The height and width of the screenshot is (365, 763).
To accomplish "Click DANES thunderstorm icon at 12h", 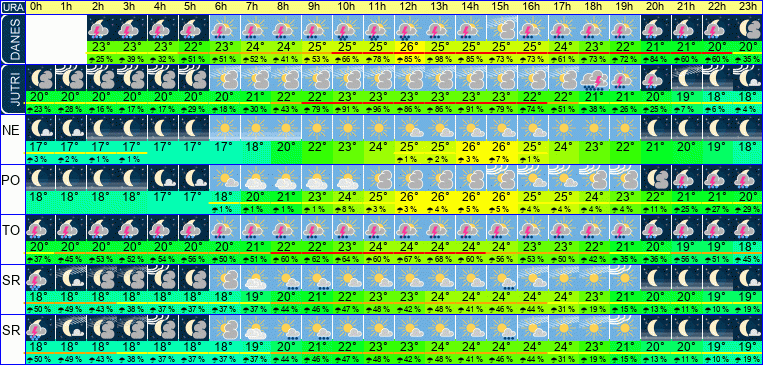I will click(x=409, y=28).
